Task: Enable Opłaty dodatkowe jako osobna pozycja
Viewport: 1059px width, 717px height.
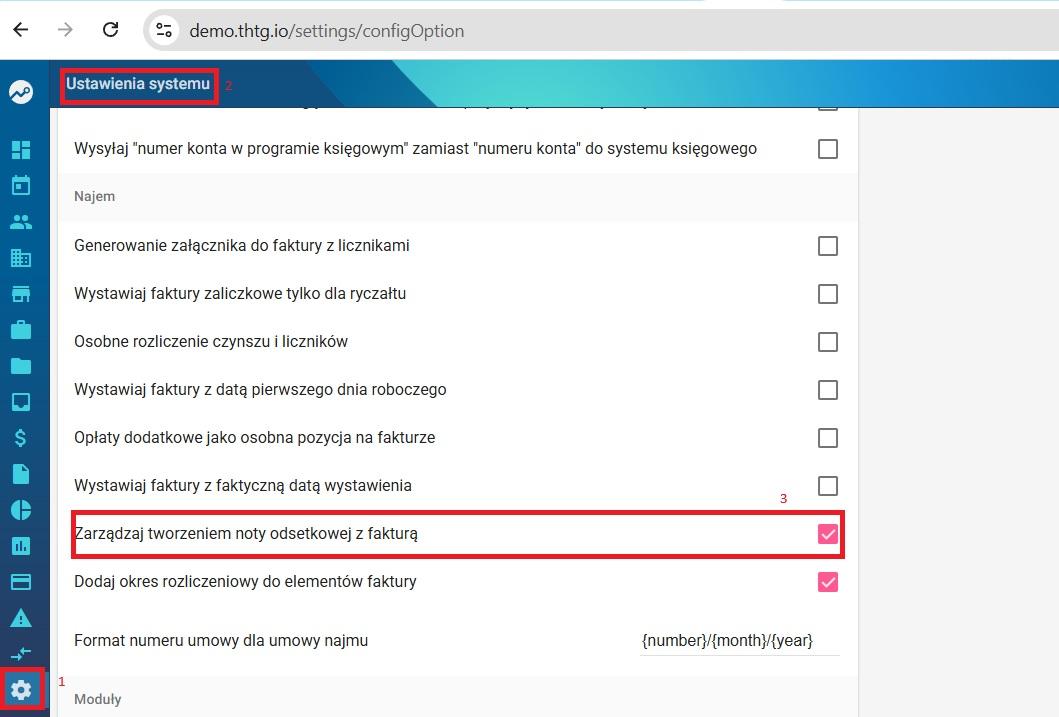Action: pyautogui.click(x=827, y=437)
